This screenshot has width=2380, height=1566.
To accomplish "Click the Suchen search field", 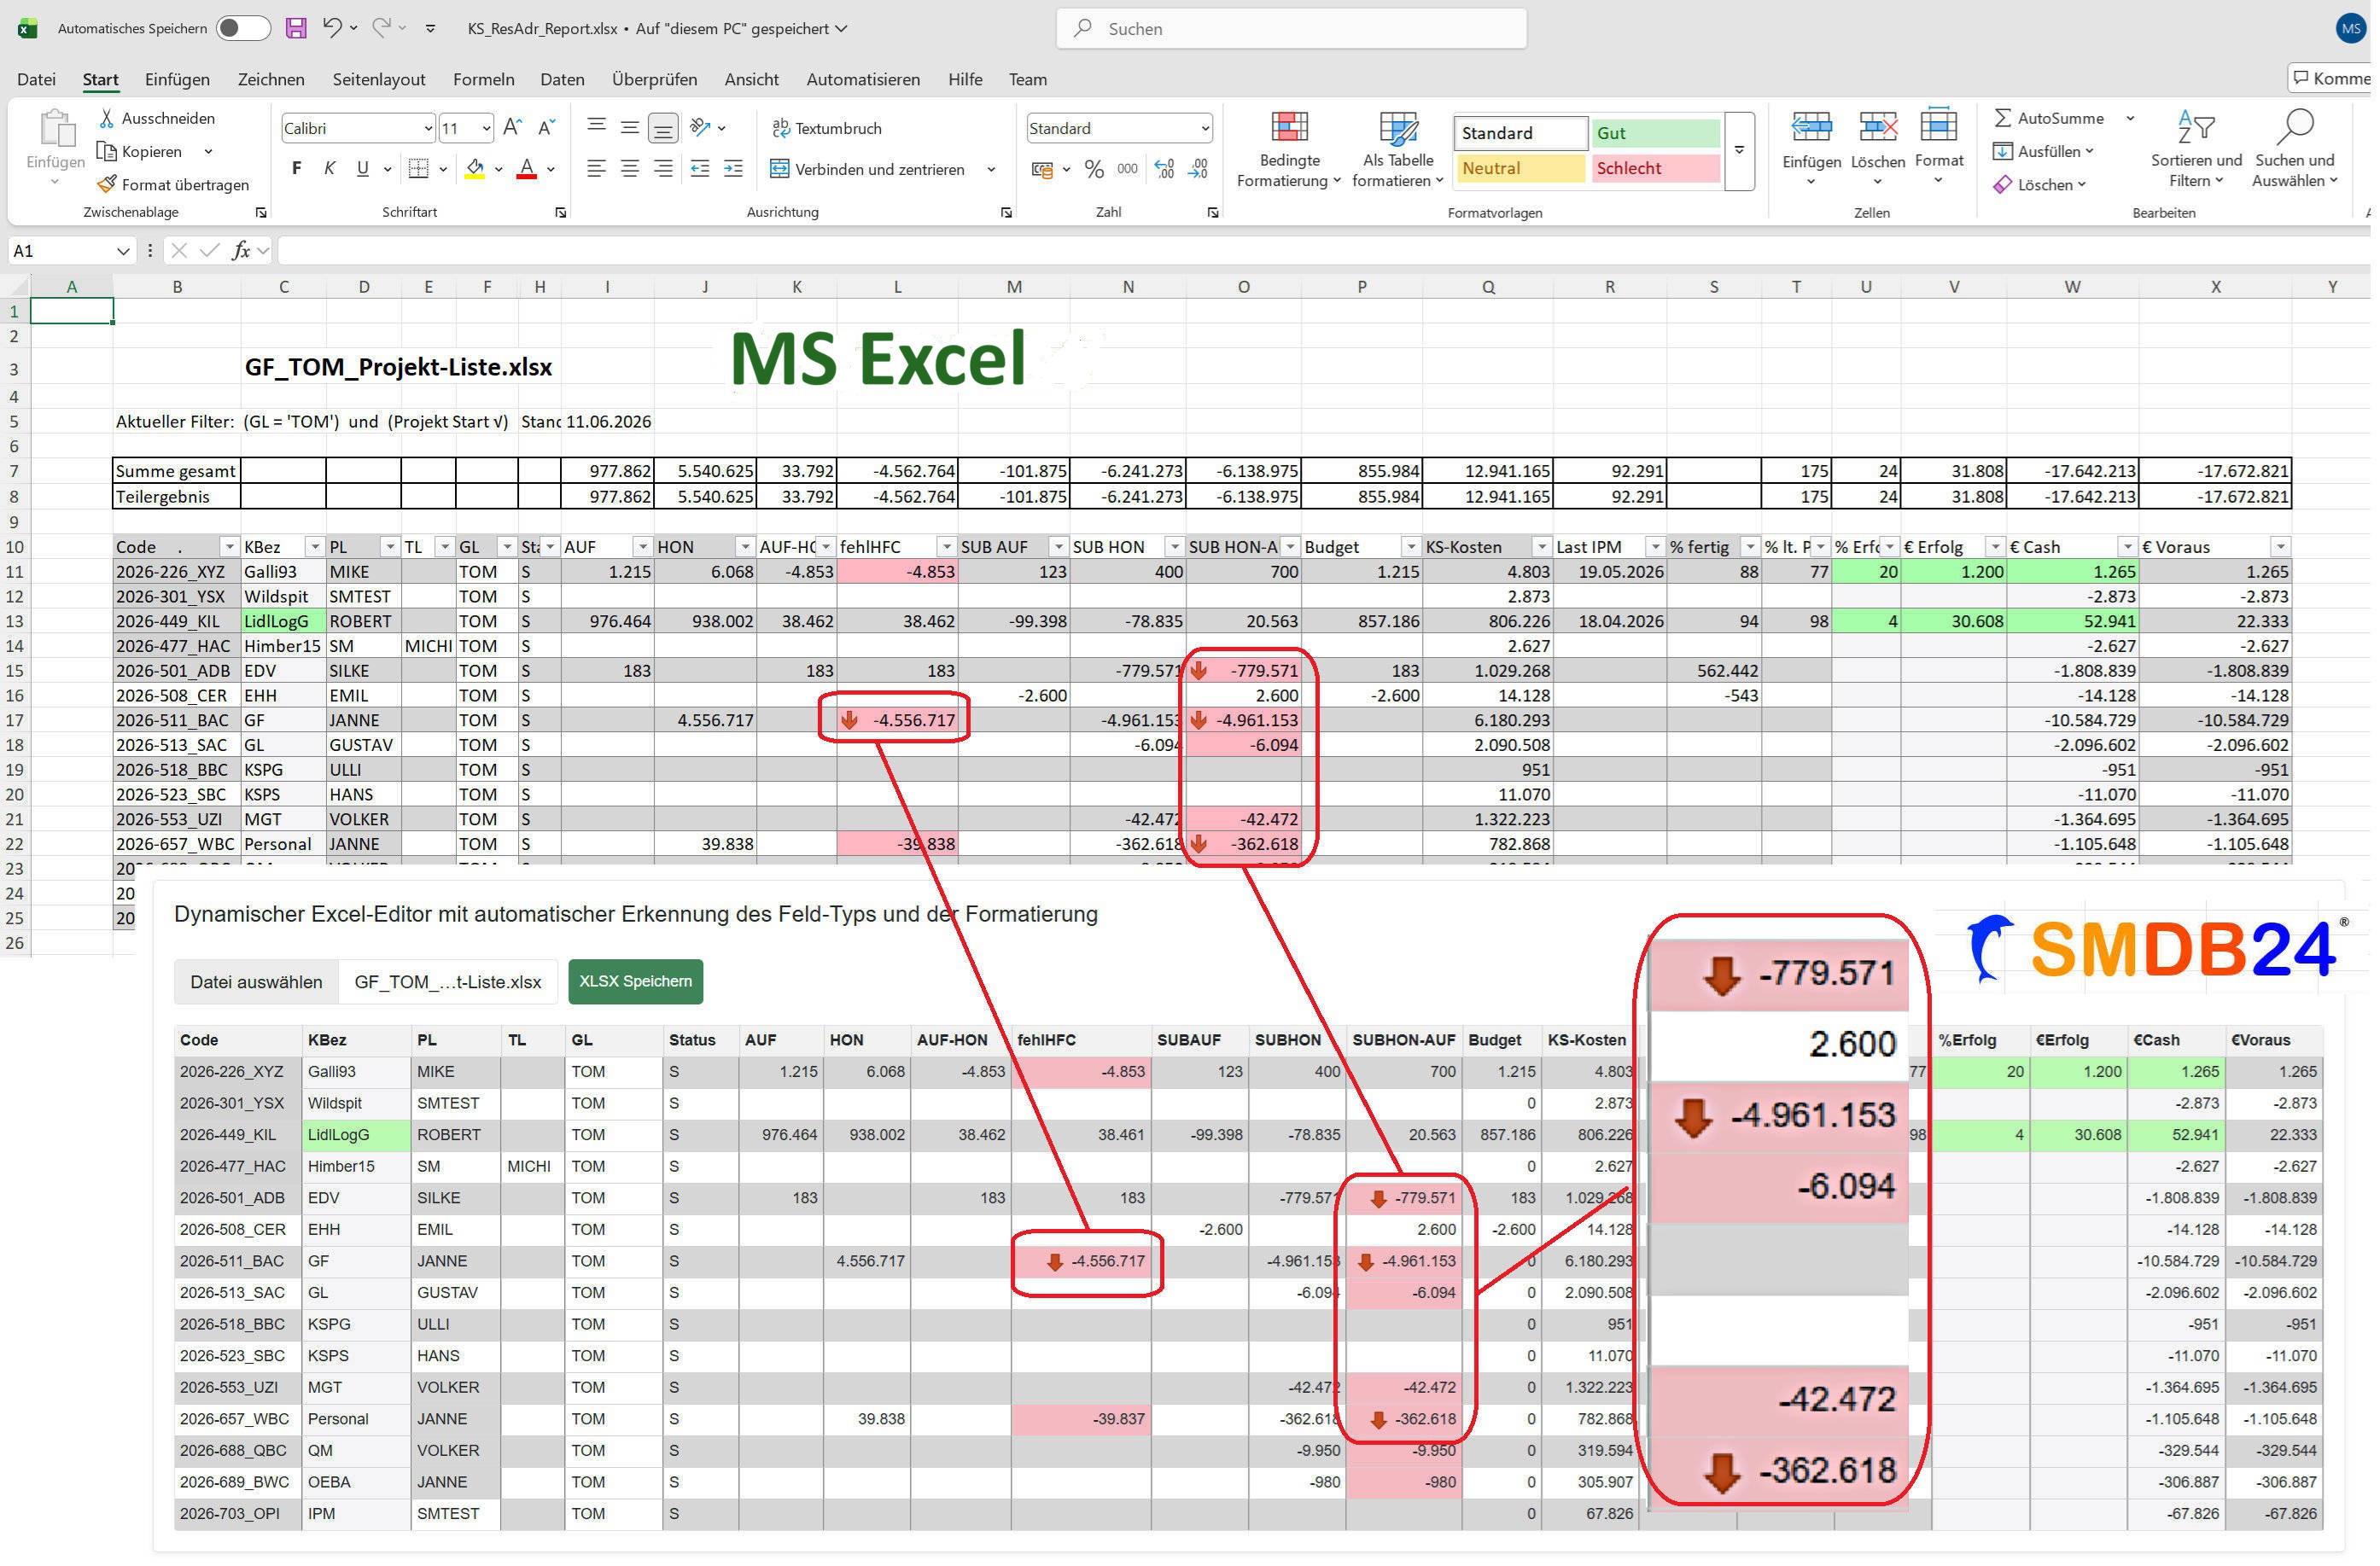I will coord(1290,28).
